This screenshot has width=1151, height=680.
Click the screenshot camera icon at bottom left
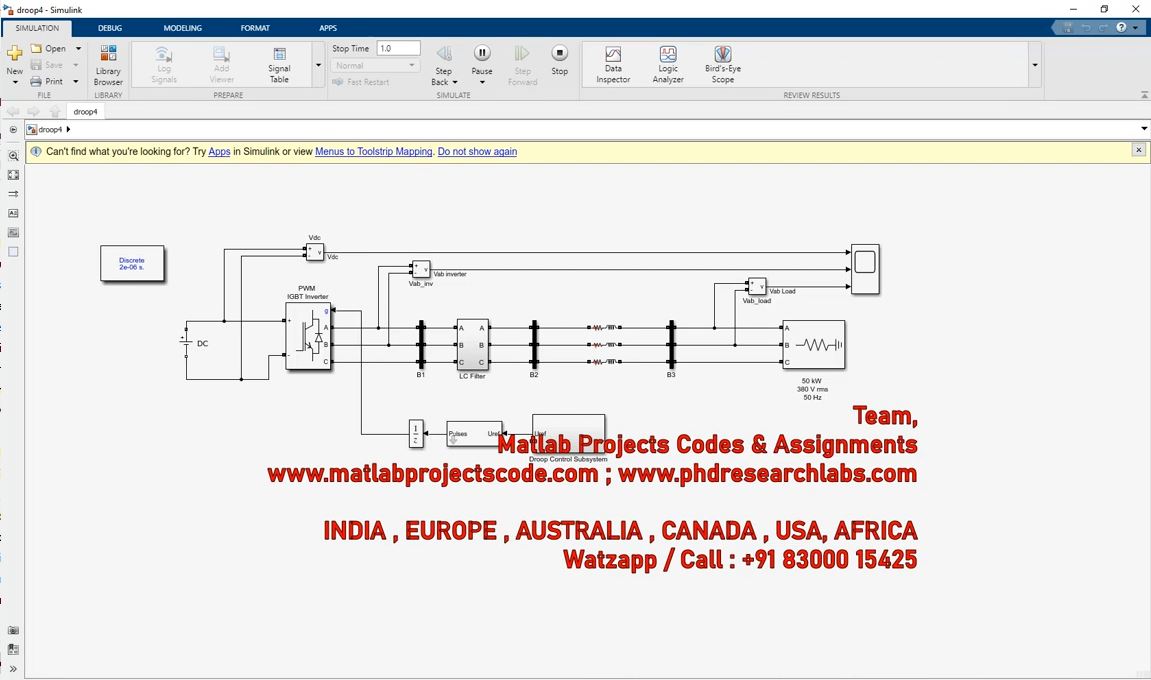13,630
